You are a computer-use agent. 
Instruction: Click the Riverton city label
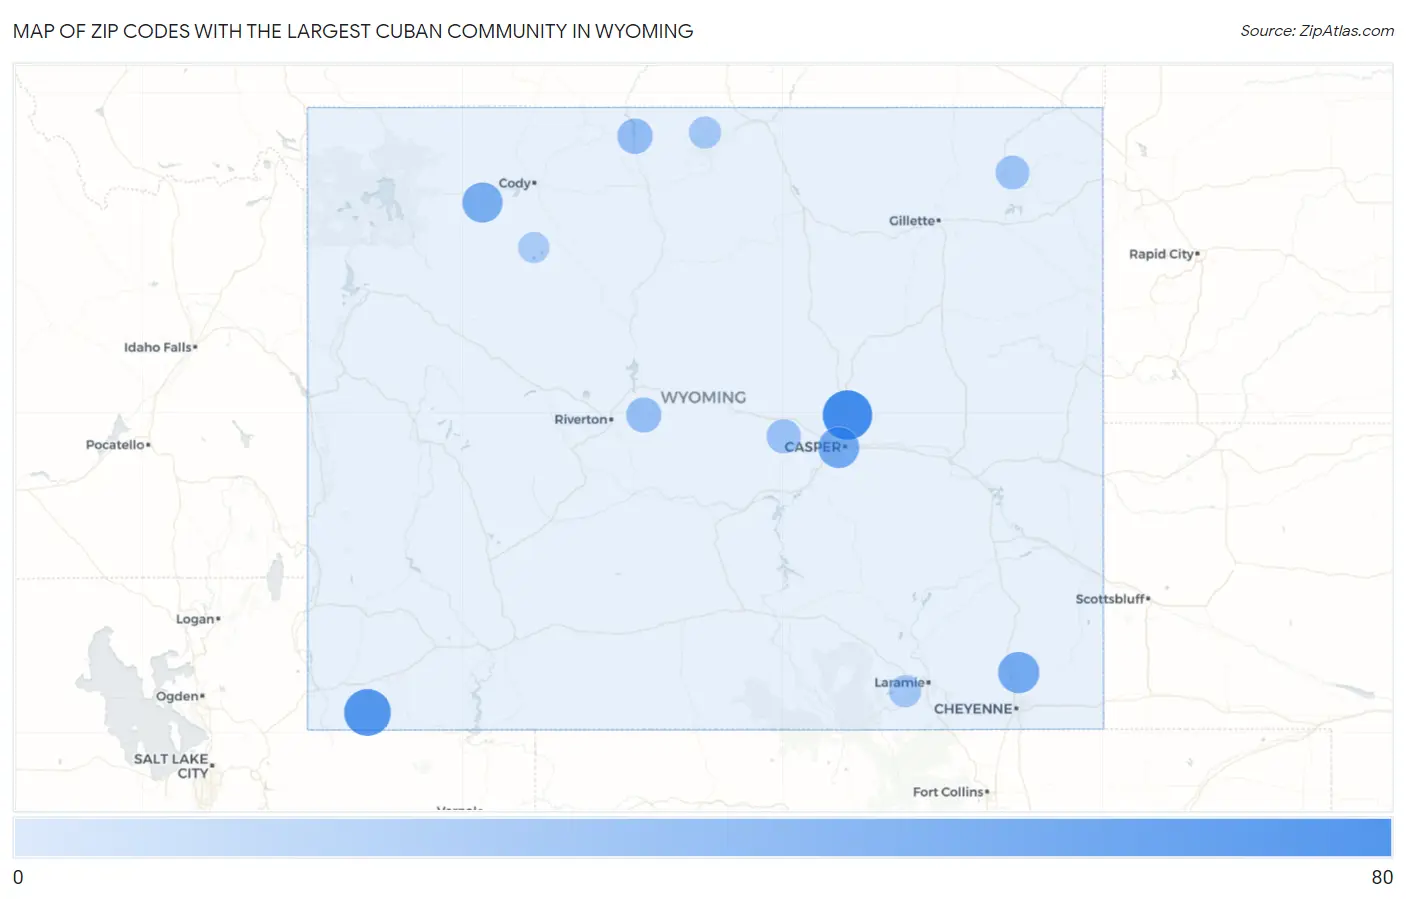582,419
